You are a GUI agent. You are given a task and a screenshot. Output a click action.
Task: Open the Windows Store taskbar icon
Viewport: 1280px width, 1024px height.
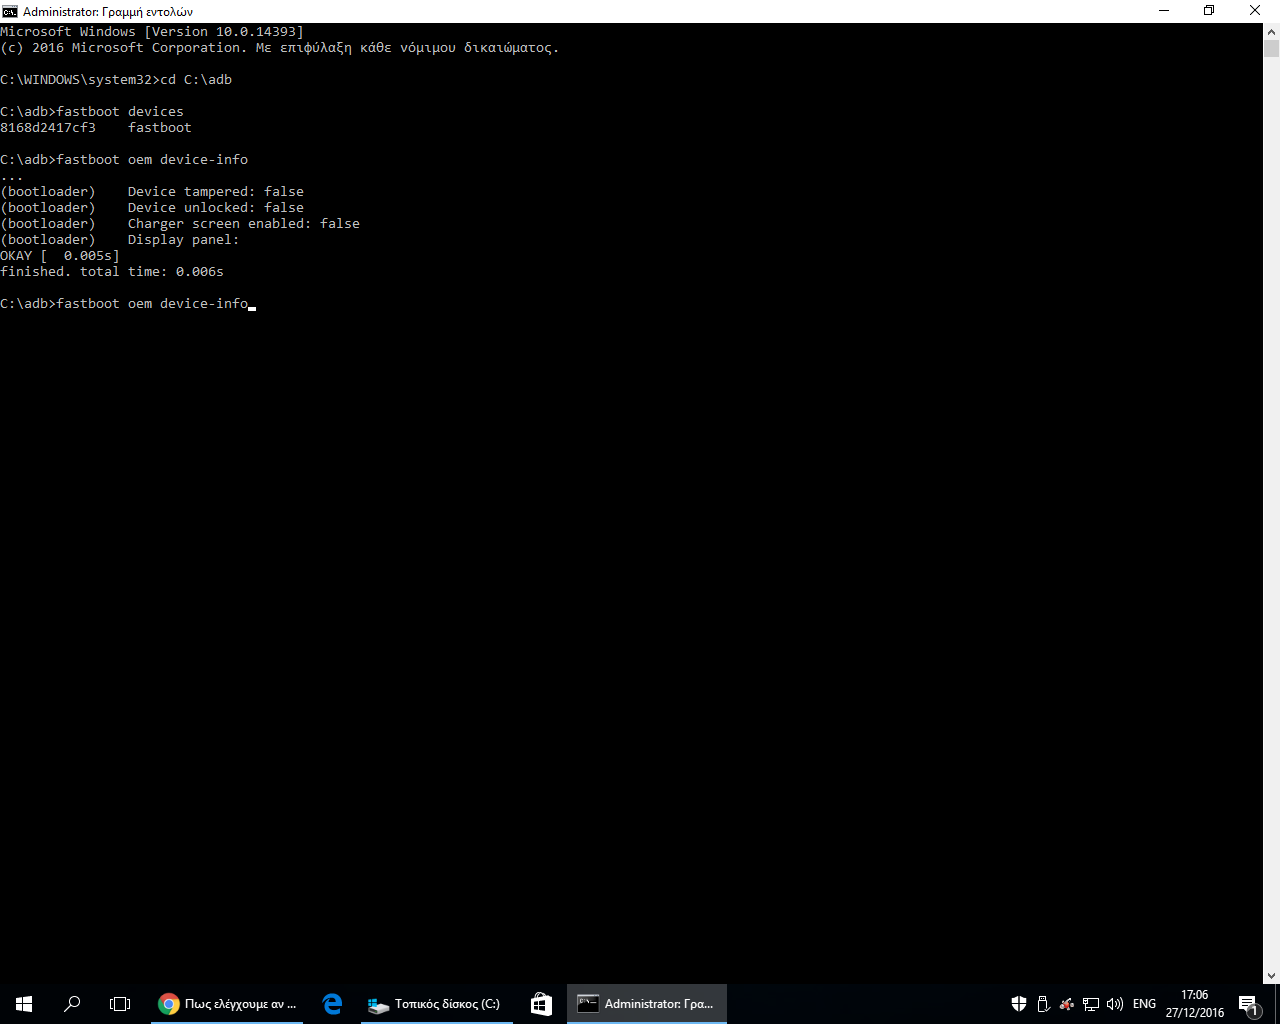(x=541, y=1003)
